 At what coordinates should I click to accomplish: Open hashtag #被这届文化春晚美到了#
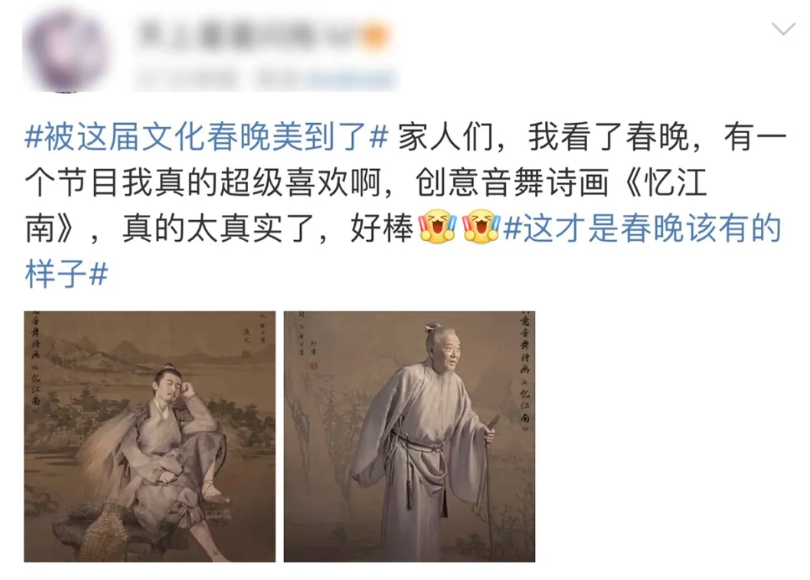[x=207, y=137]
